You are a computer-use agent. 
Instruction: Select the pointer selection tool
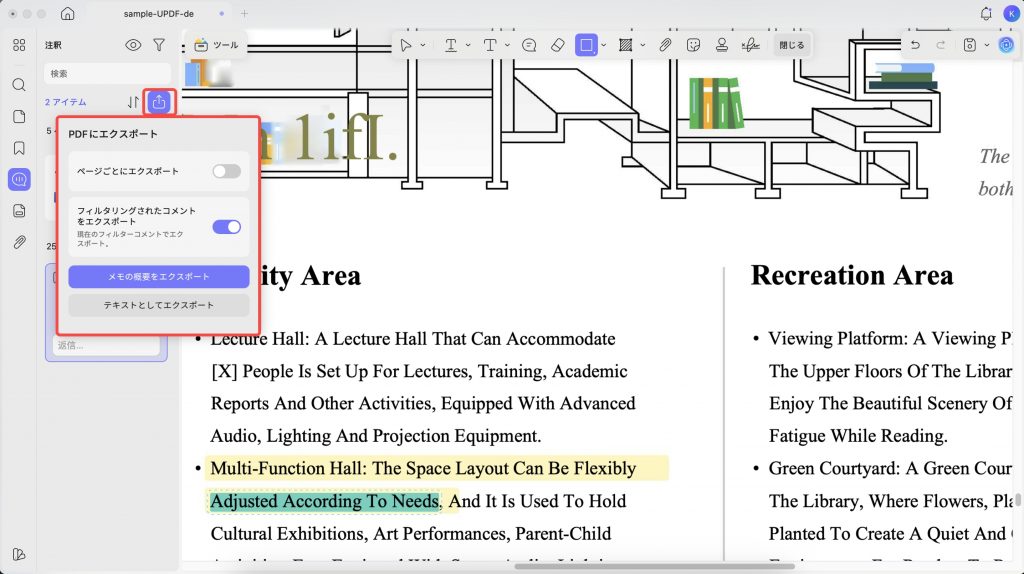click(406, 45)
